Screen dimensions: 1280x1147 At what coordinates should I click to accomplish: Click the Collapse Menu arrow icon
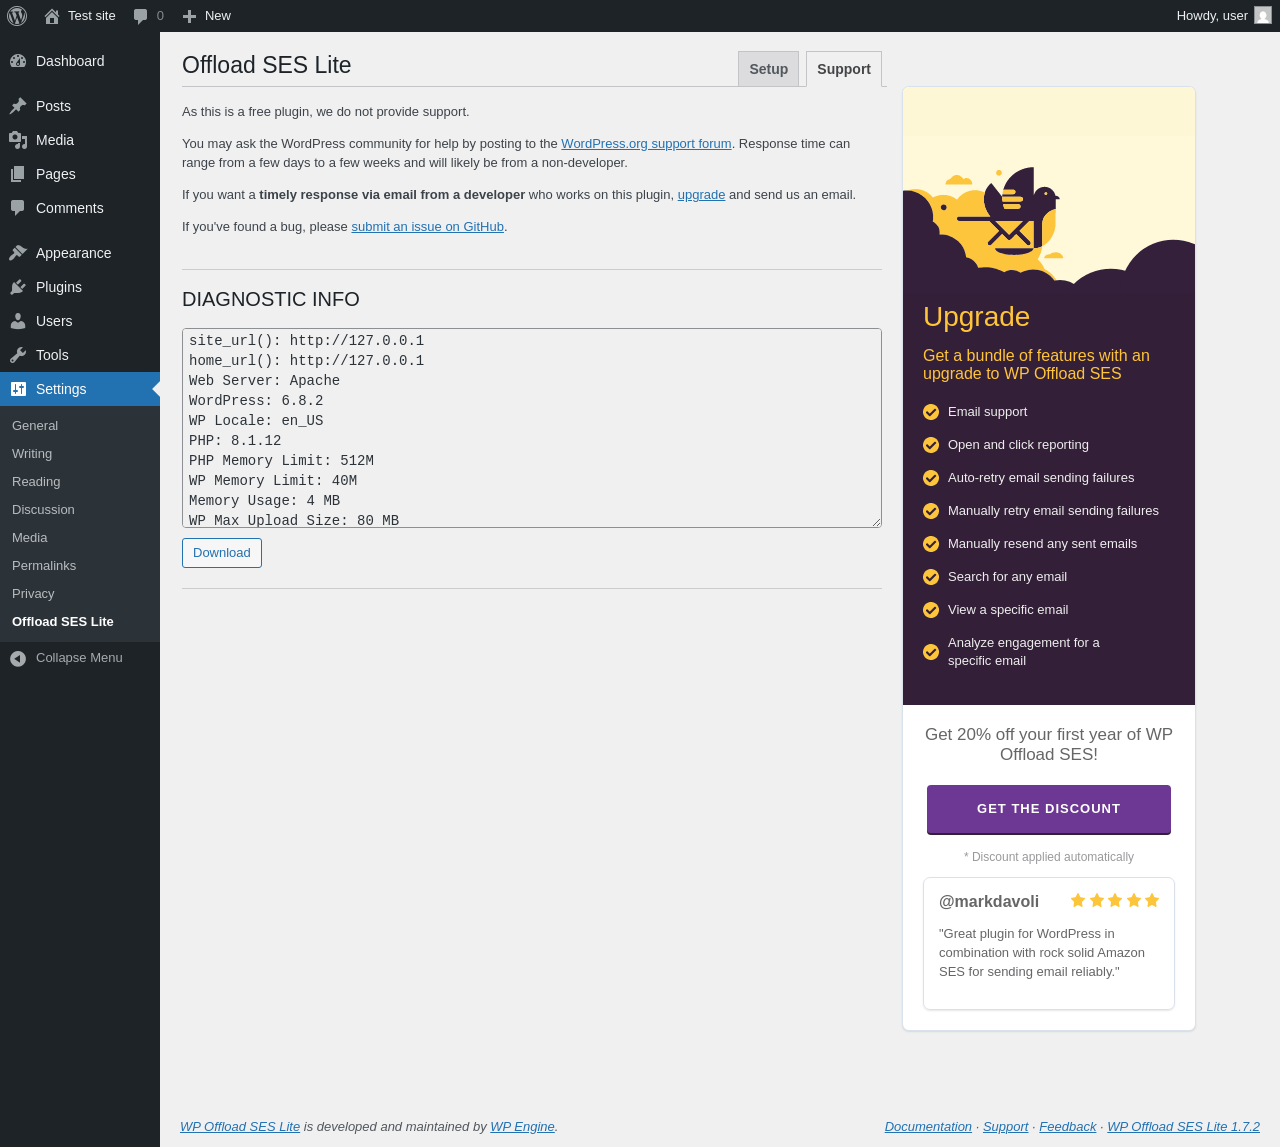(18, 658)
